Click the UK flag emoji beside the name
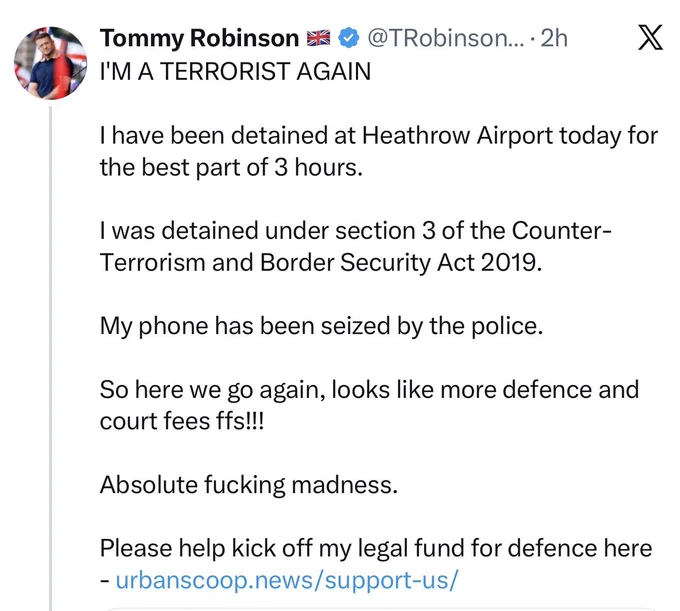The height and width of the screenshot is (611, 680). point(318,38)
